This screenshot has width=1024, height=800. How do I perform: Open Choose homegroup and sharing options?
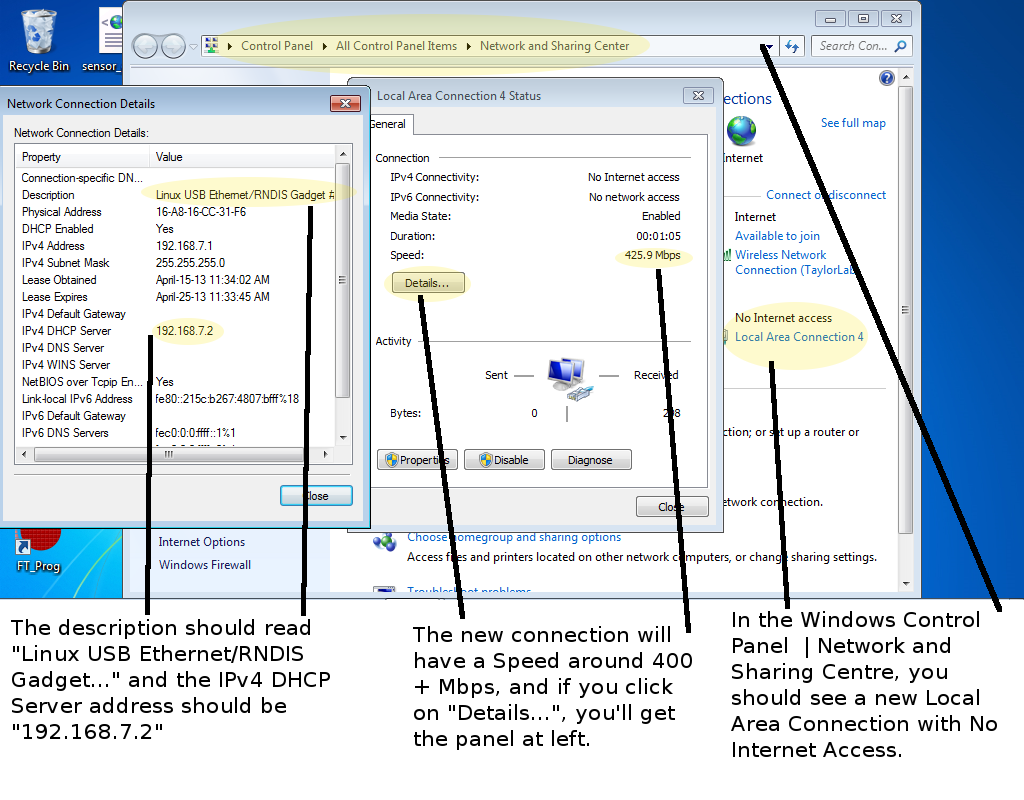514,537
